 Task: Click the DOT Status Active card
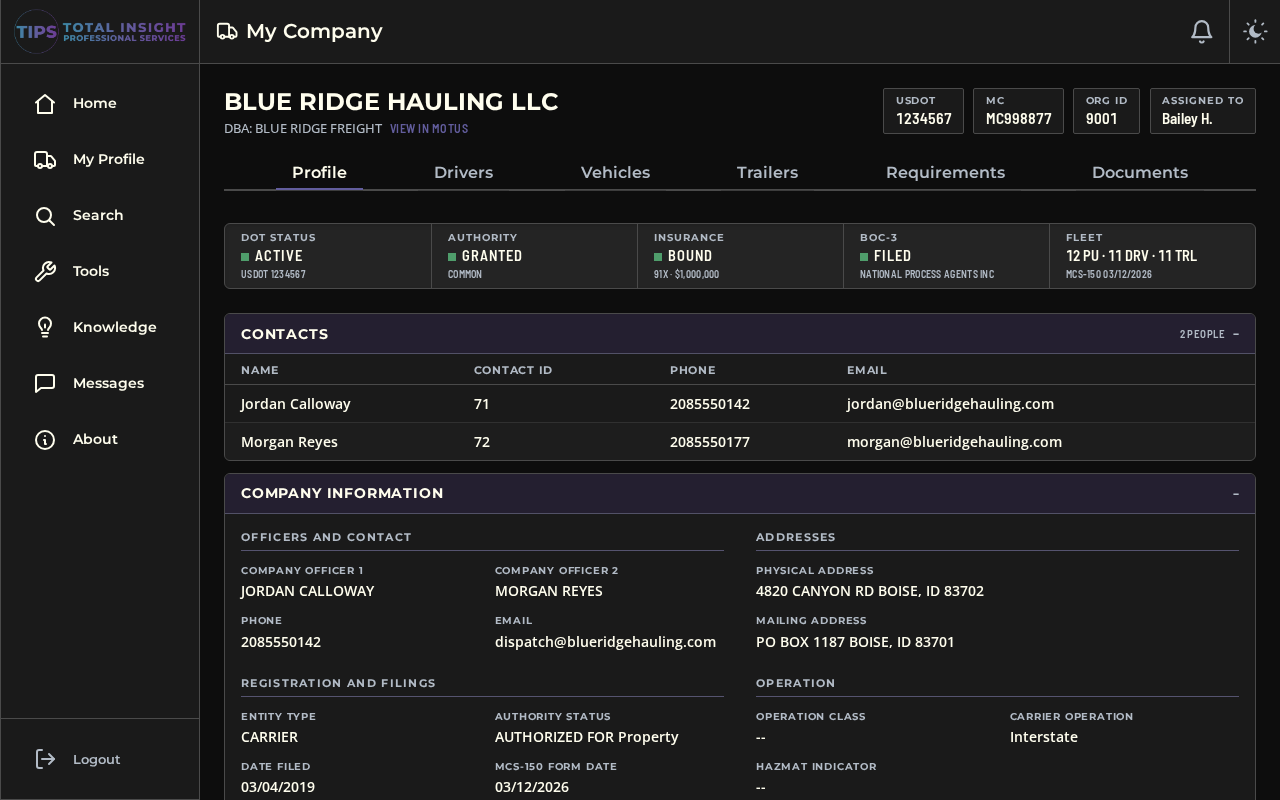328,256
